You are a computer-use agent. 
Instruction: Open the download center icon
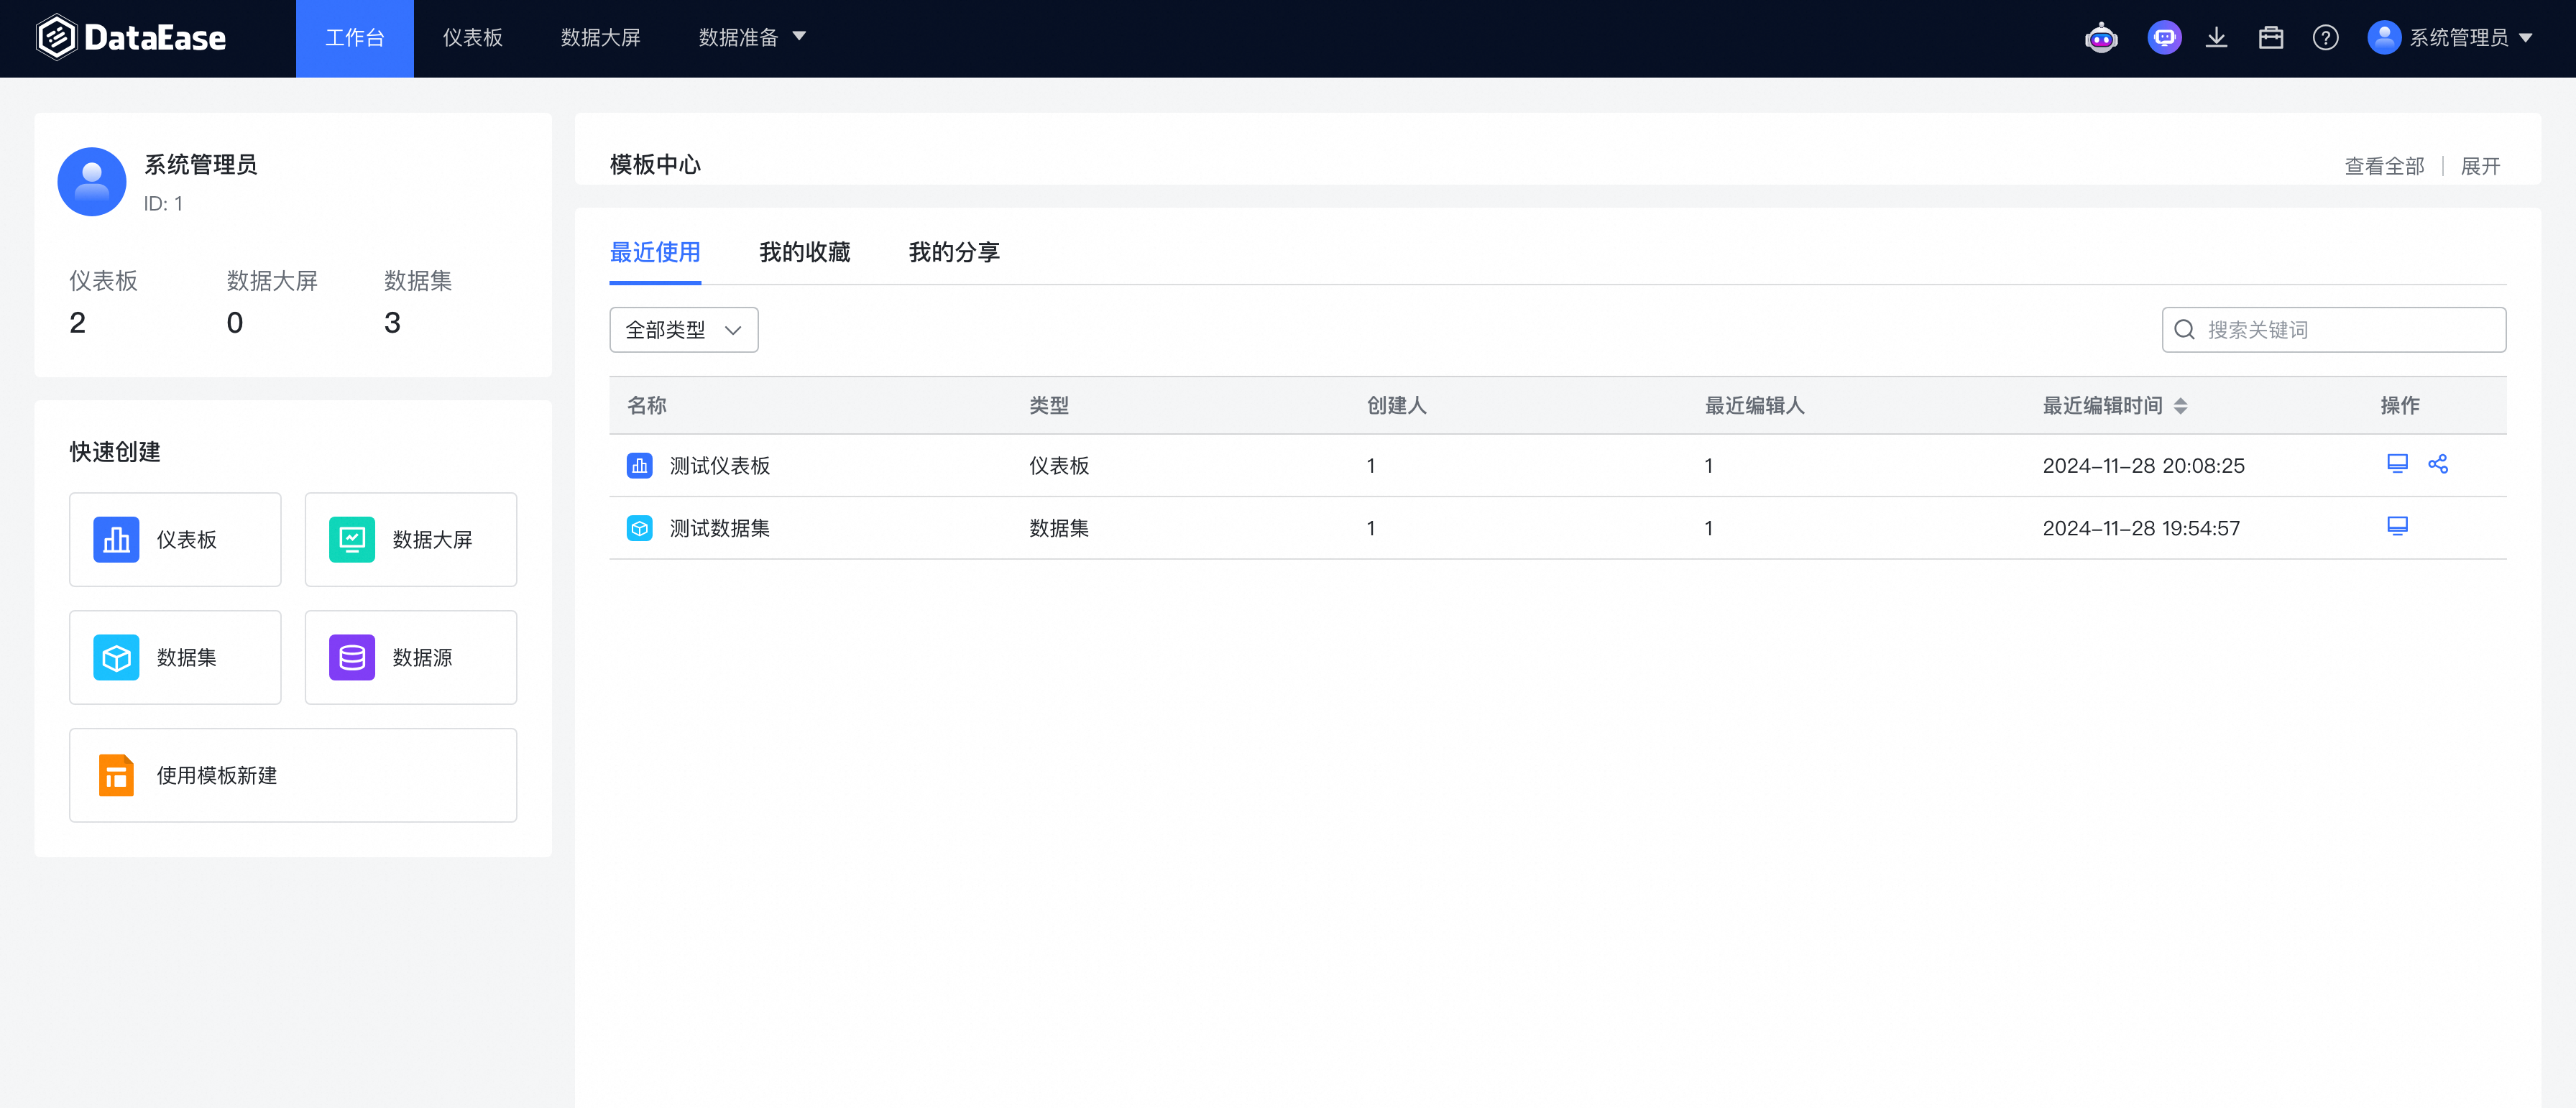(2216, 38)
